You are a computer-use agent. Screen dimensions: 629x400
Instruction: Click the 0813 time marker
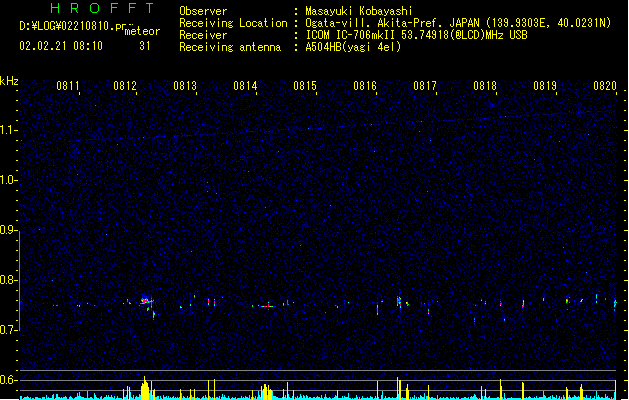click(x=185, y=86)
